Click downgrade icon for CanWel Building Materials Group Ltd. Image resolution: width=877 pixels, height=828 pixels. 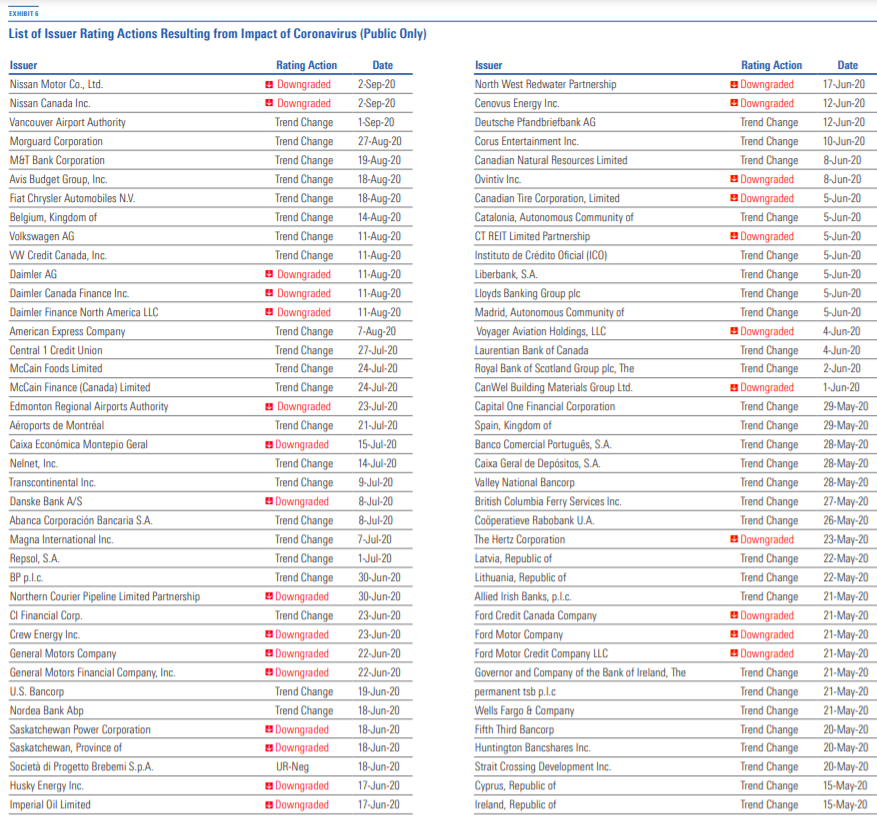[x=734, y=388]
